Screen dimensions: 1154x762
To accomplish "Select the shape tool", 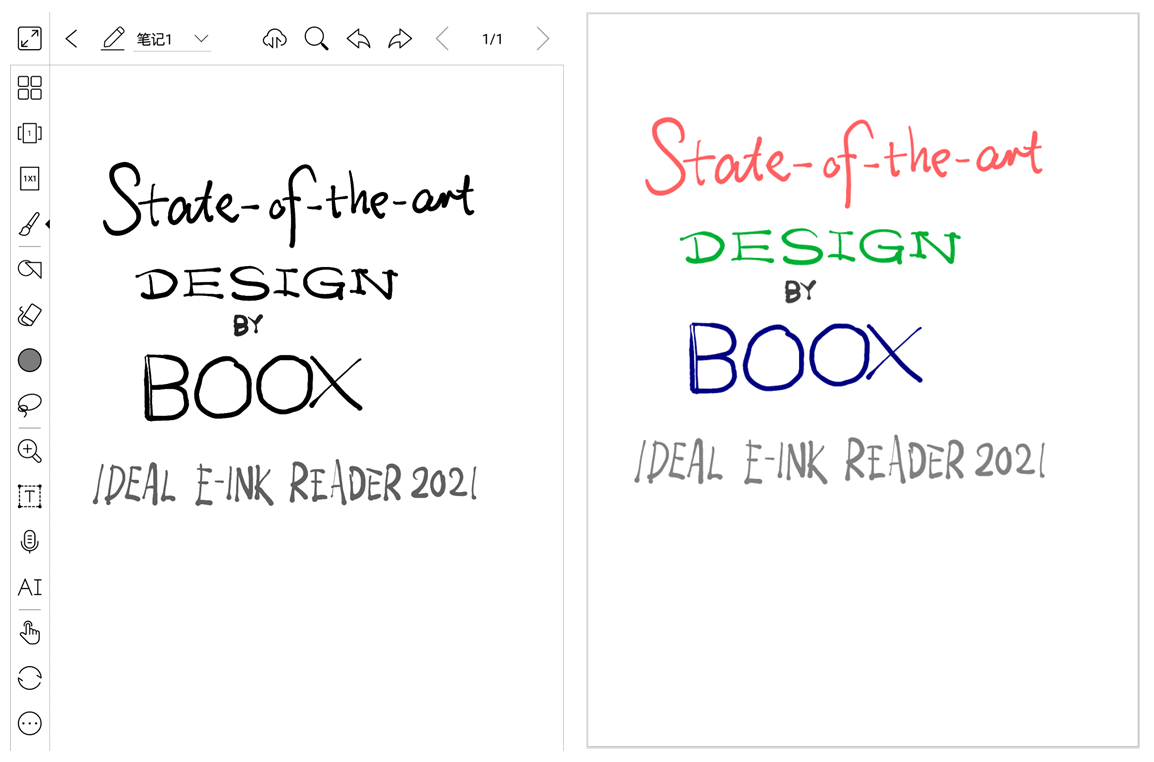I will click(x=29, y=269).
